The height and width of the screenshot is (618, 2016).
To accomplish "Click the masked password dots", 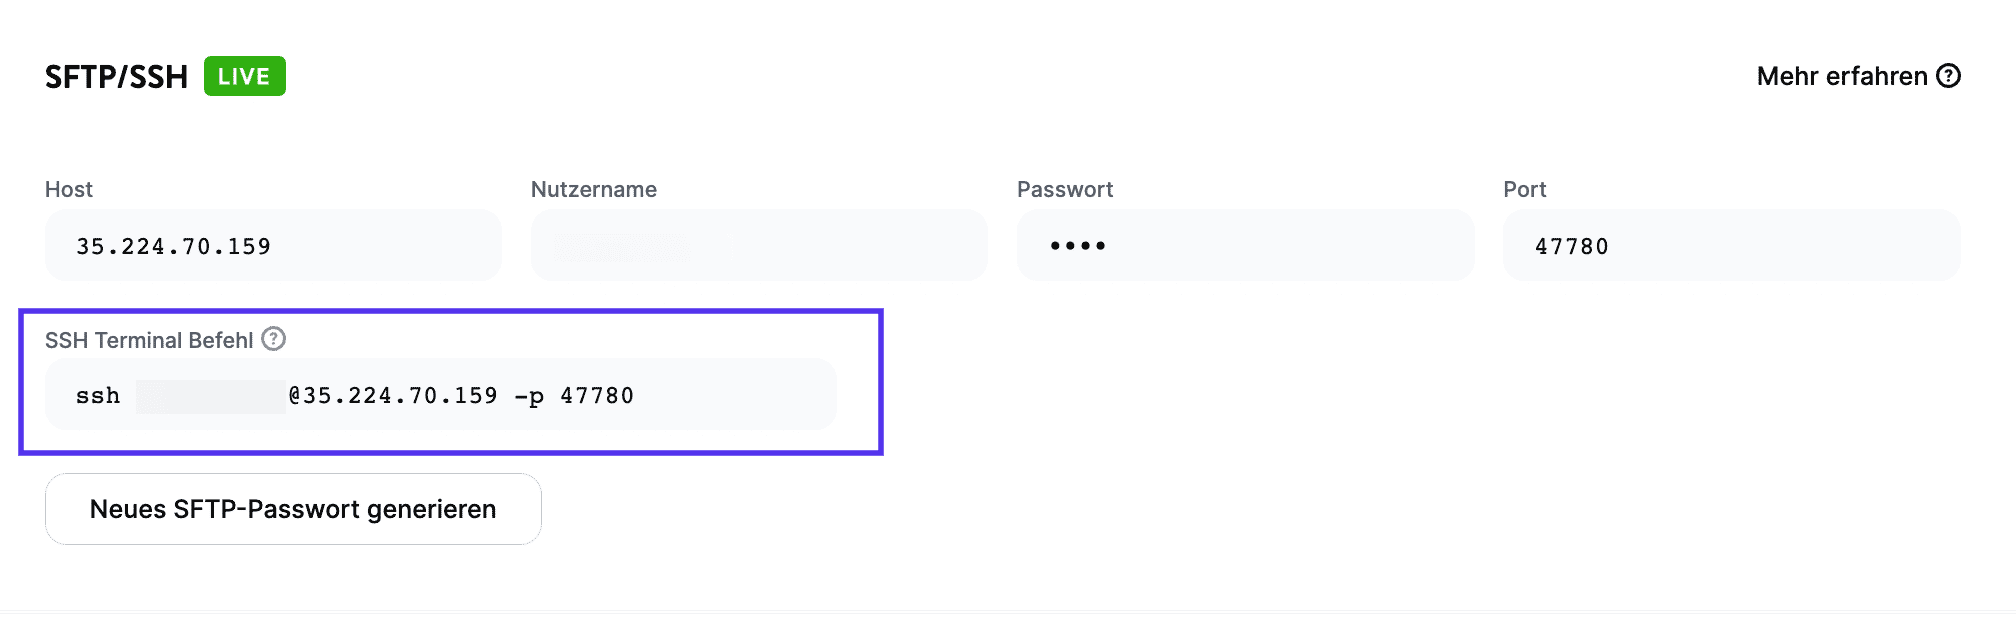I will pos(1077,246).
